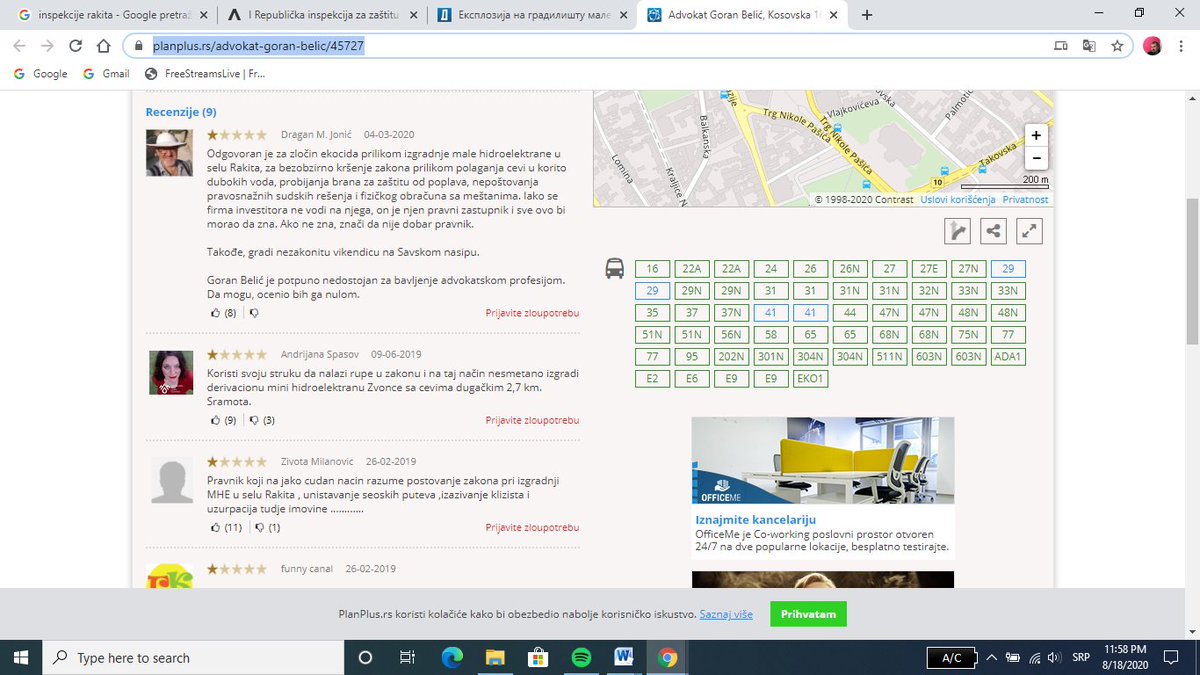Select bus line 27E
This screenshot has width=1200, height=675.
click(x=929, y=269)
